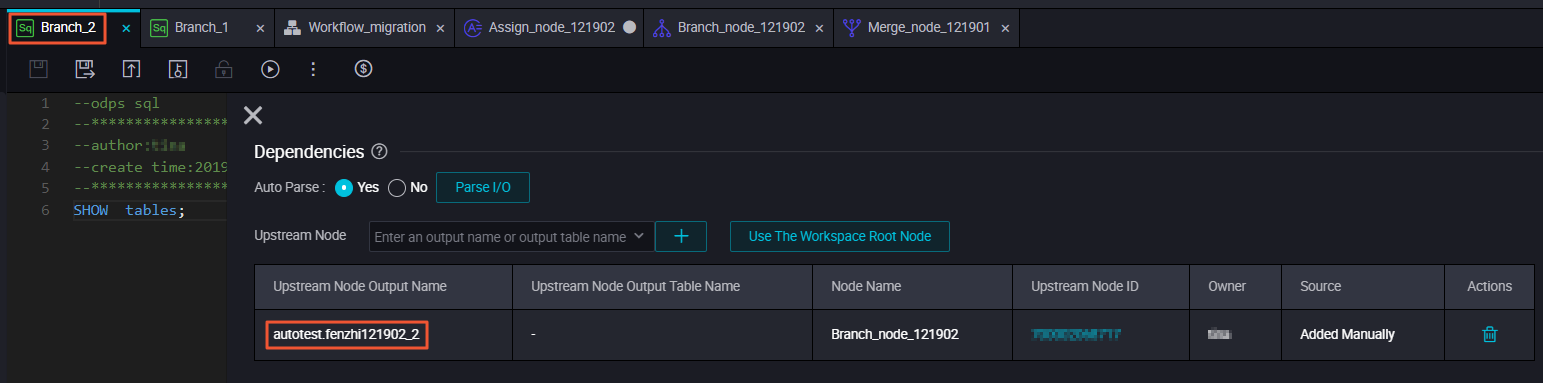This screenshot has width=1543, height=383.
Task: Select Auto Parse No radio button
Action: 396,187
